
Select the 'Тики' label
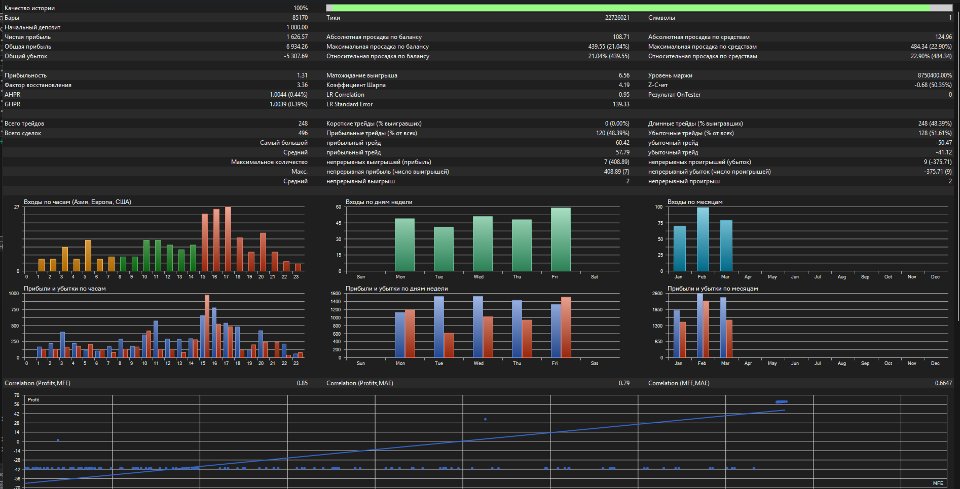click(x=333, y=18)
